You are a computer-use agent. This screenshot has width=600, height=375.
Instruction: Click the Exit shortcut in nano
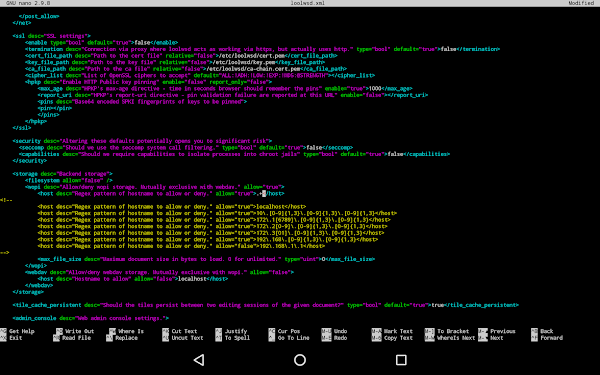(x=11, y=338)
